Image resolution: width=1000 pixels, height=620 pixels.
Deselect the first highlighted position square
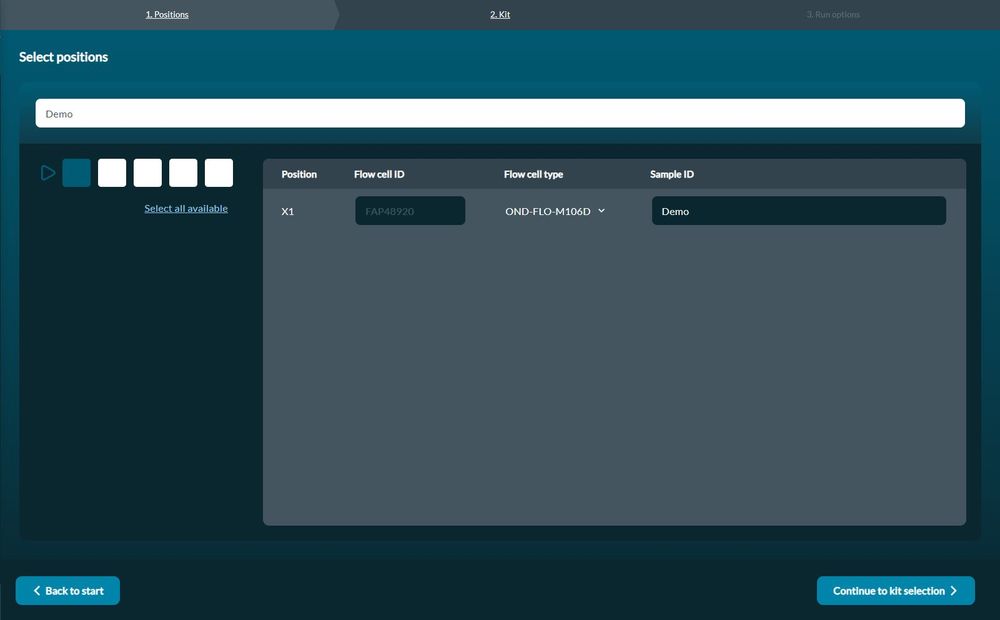77,173
